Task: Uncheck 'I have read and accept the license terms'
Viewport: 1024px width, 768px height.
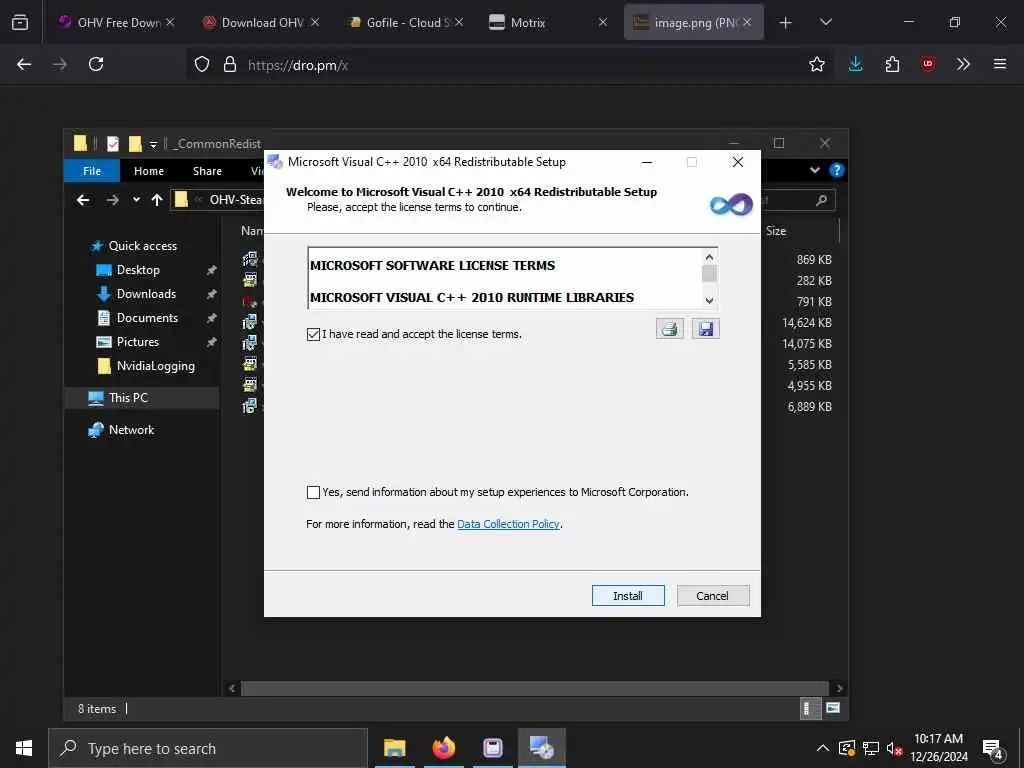Action: click(x=313, y=334)
